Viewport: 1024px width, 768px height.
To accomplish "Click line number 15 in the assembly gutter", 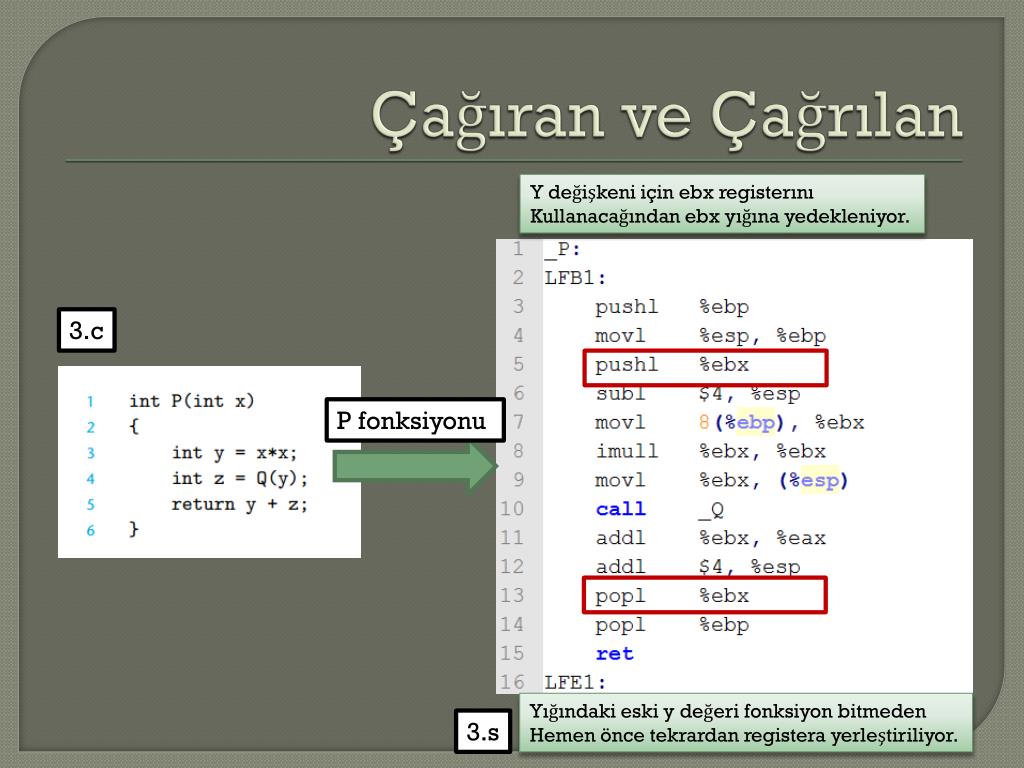I will coord(512,654).
